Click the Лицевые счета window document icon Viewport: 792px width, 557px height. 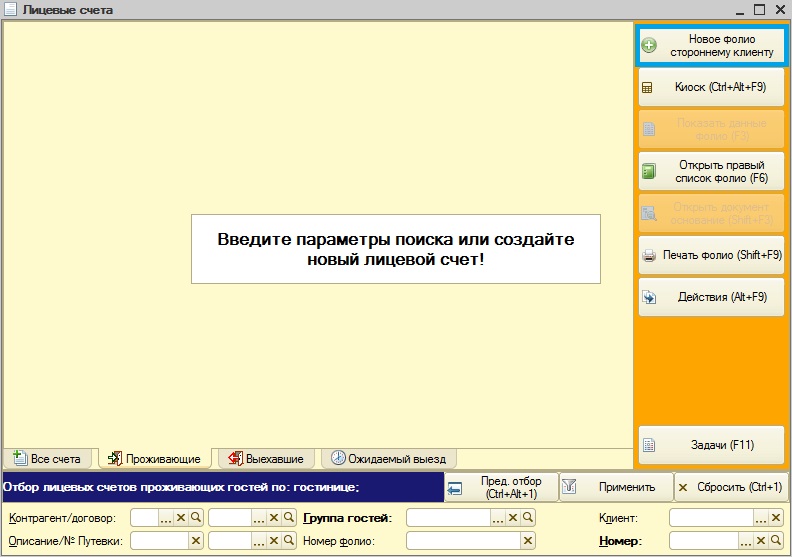pos(10,9)
